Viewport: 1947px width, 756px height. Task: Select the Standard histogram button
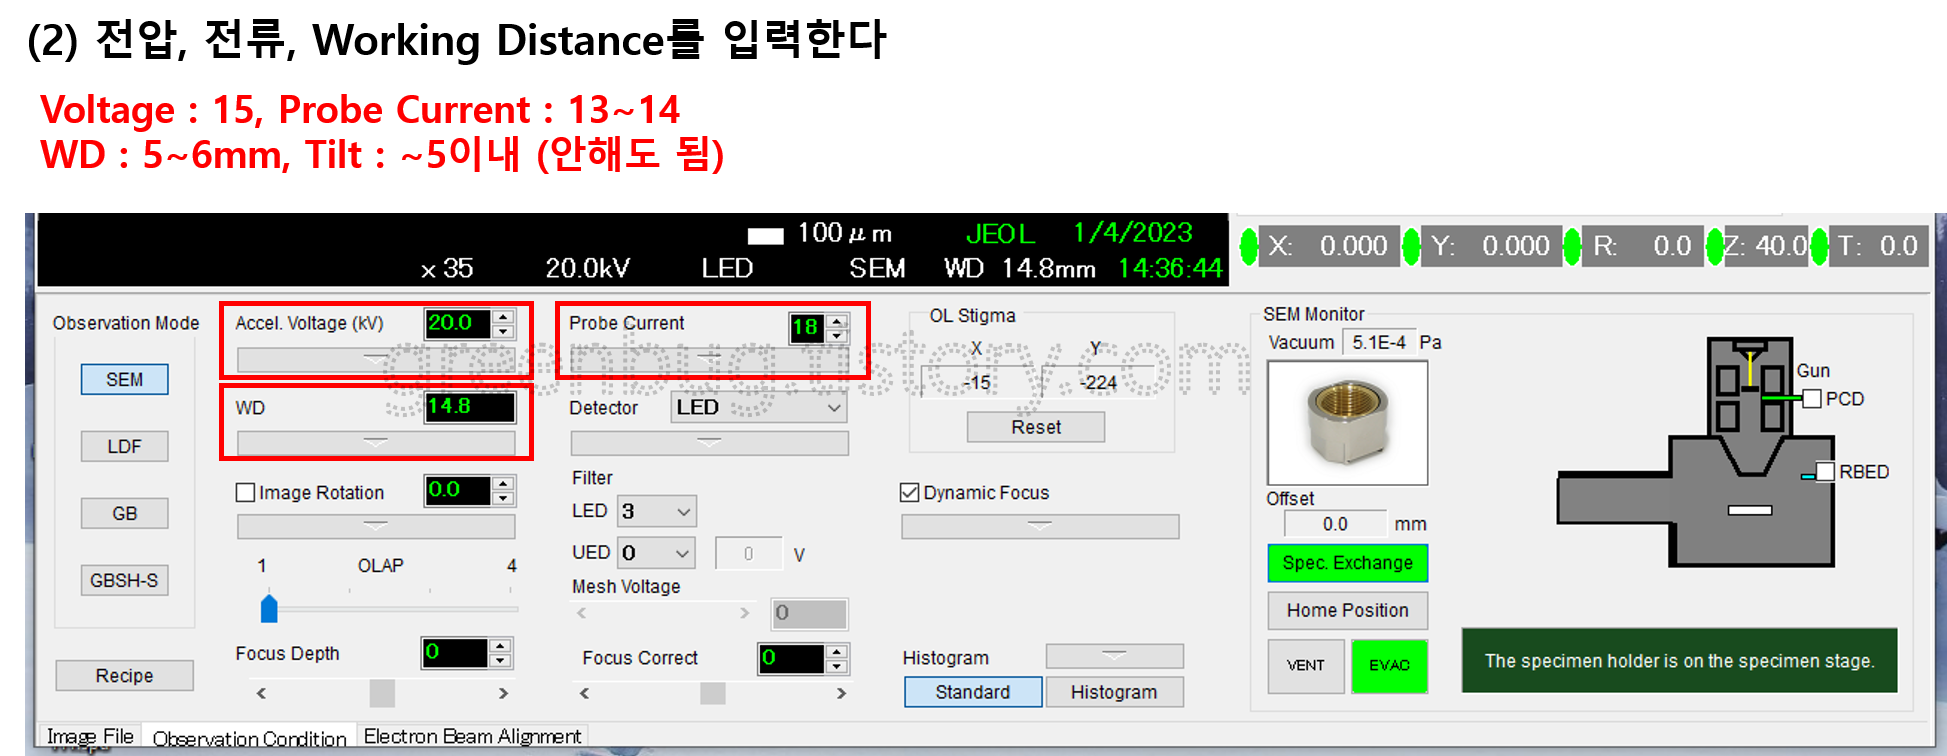[973, 692]
